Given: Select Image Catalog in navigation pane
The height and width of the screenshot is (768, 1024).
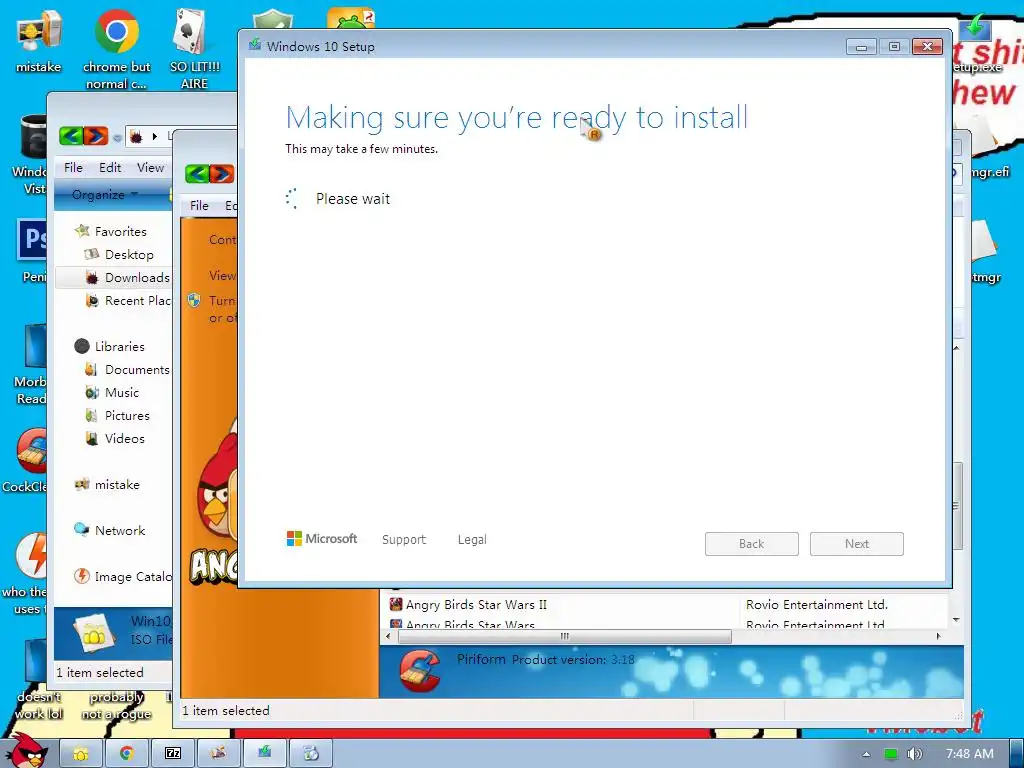Looking at the screenshot, I should click(133, 577).
